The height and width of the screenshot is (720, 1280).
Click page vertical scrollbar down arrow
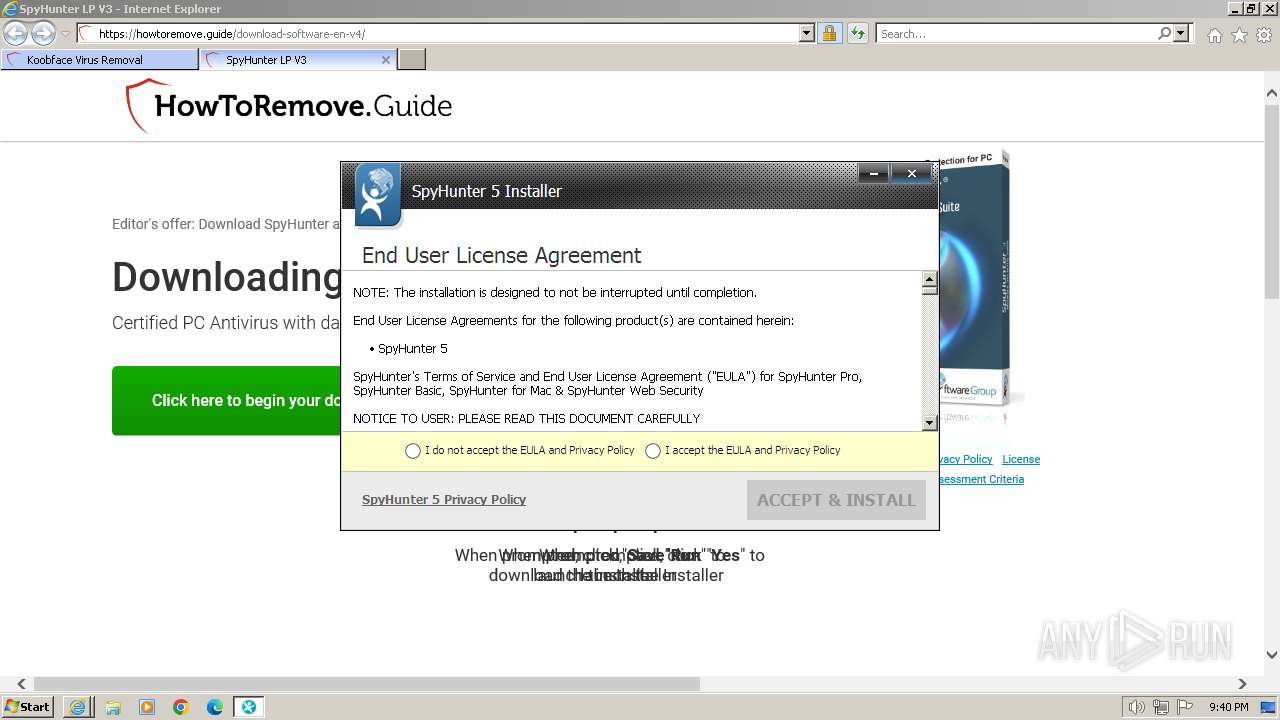point(1272,656)
